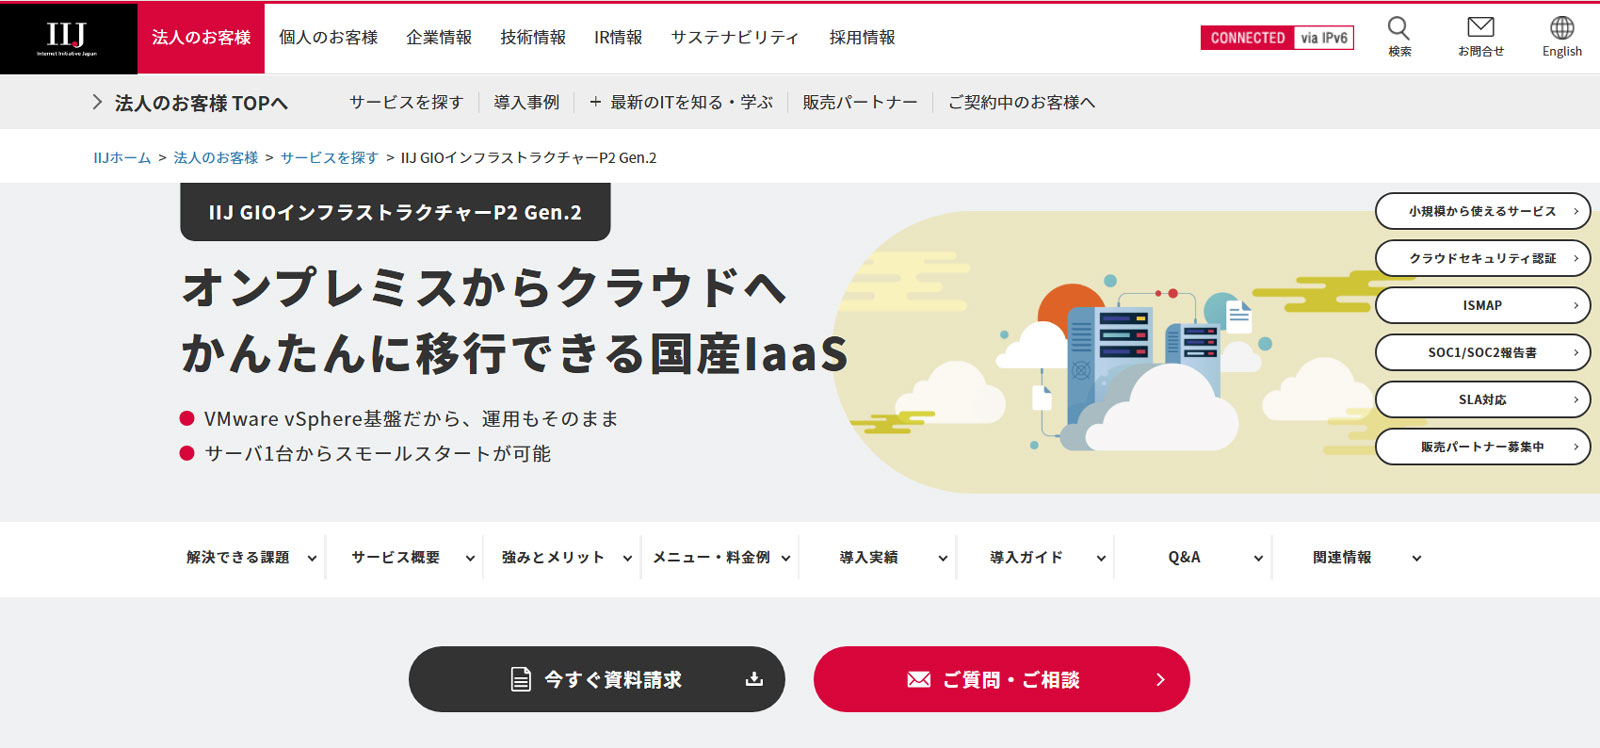Open 企業情報 menu
The height and width of the screenshot is (748, 1600).
pos(439,38)
